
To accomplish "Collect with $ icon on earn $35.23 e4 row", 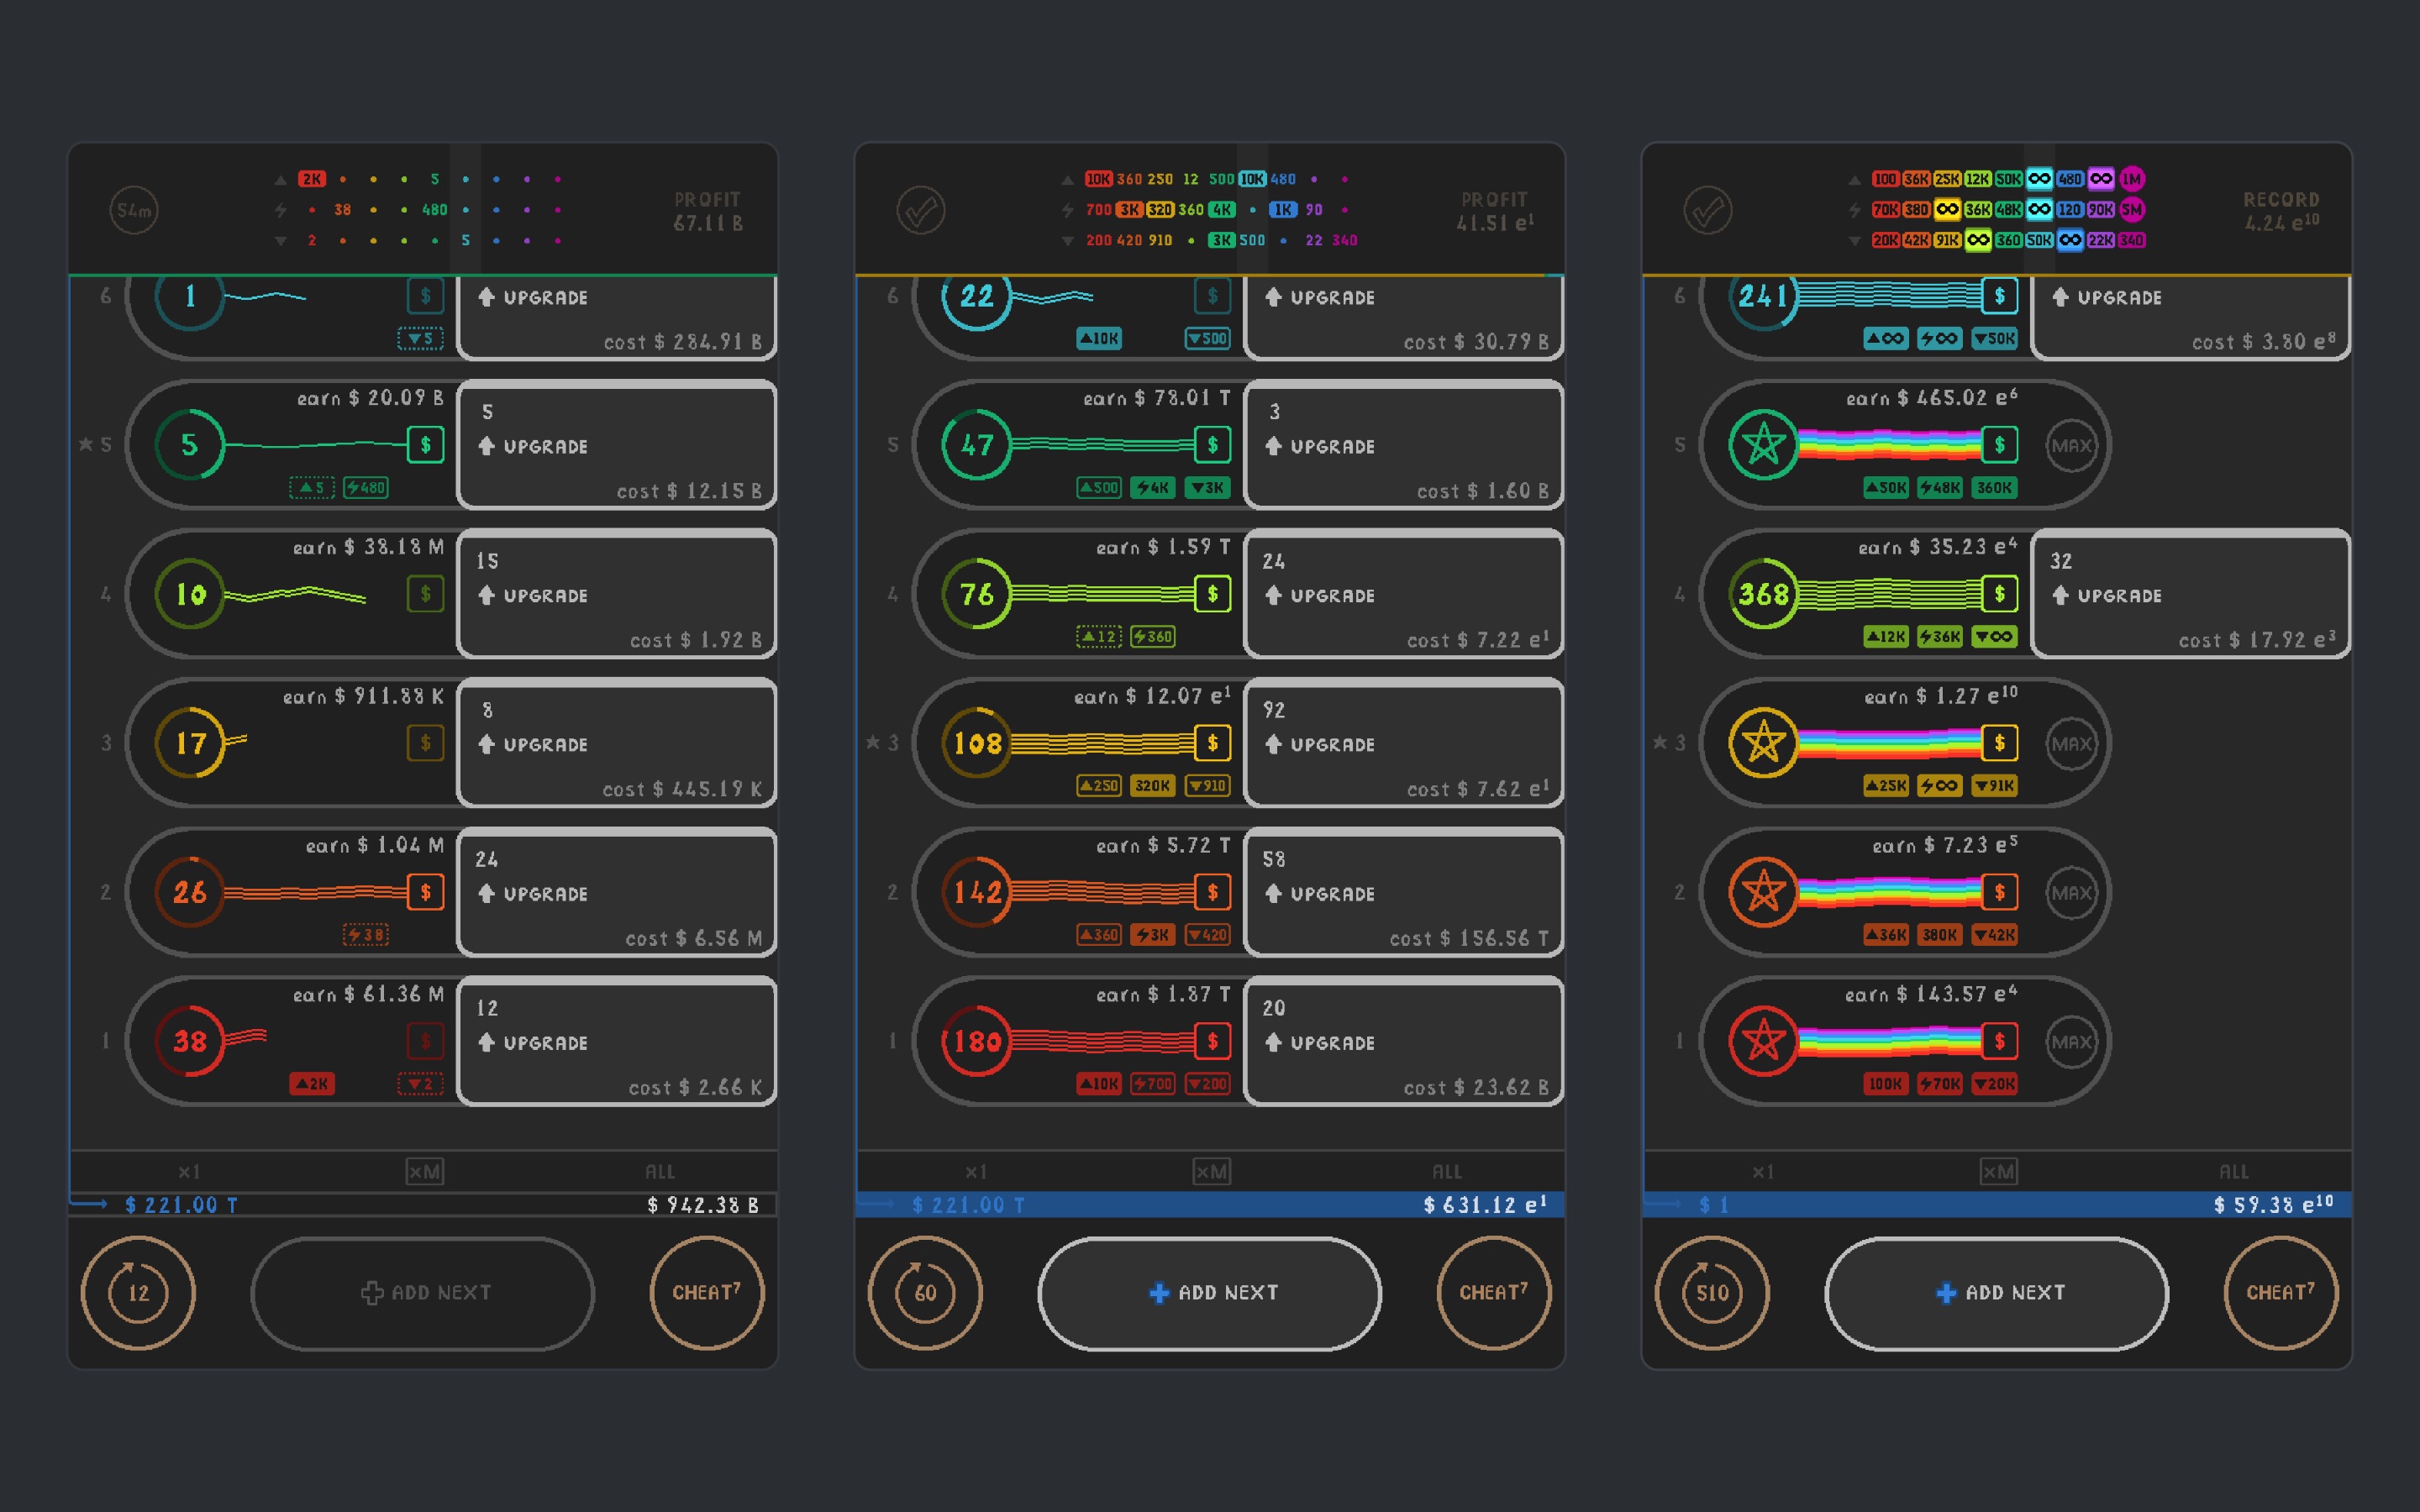I will click(x=1999, y=594).
